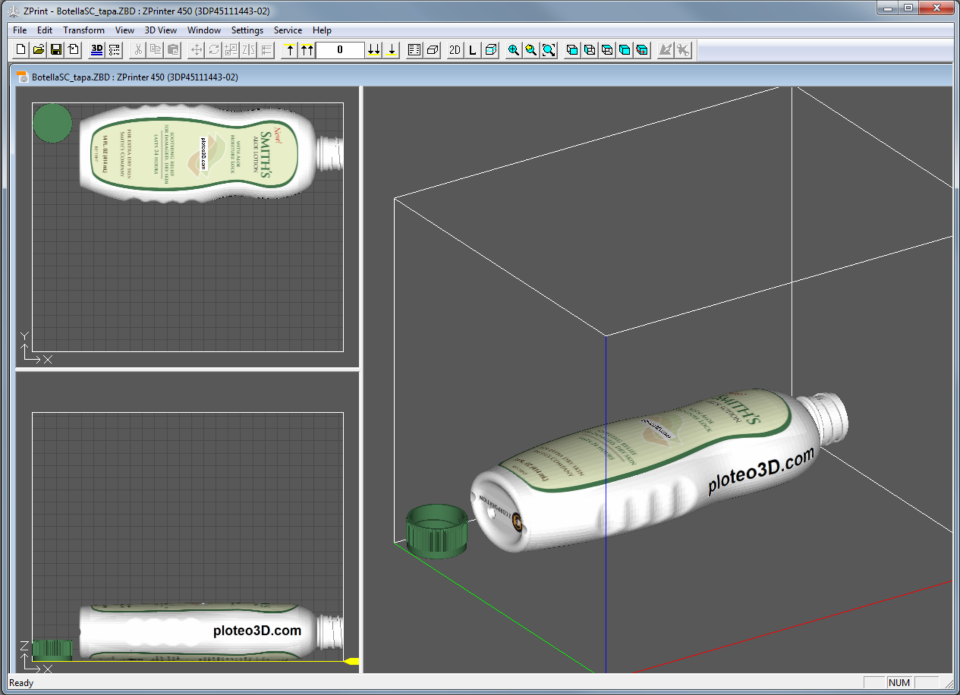Zoom in with the plus magnifier icon
The height and width of the screenshot is (695, 960).
514,50
